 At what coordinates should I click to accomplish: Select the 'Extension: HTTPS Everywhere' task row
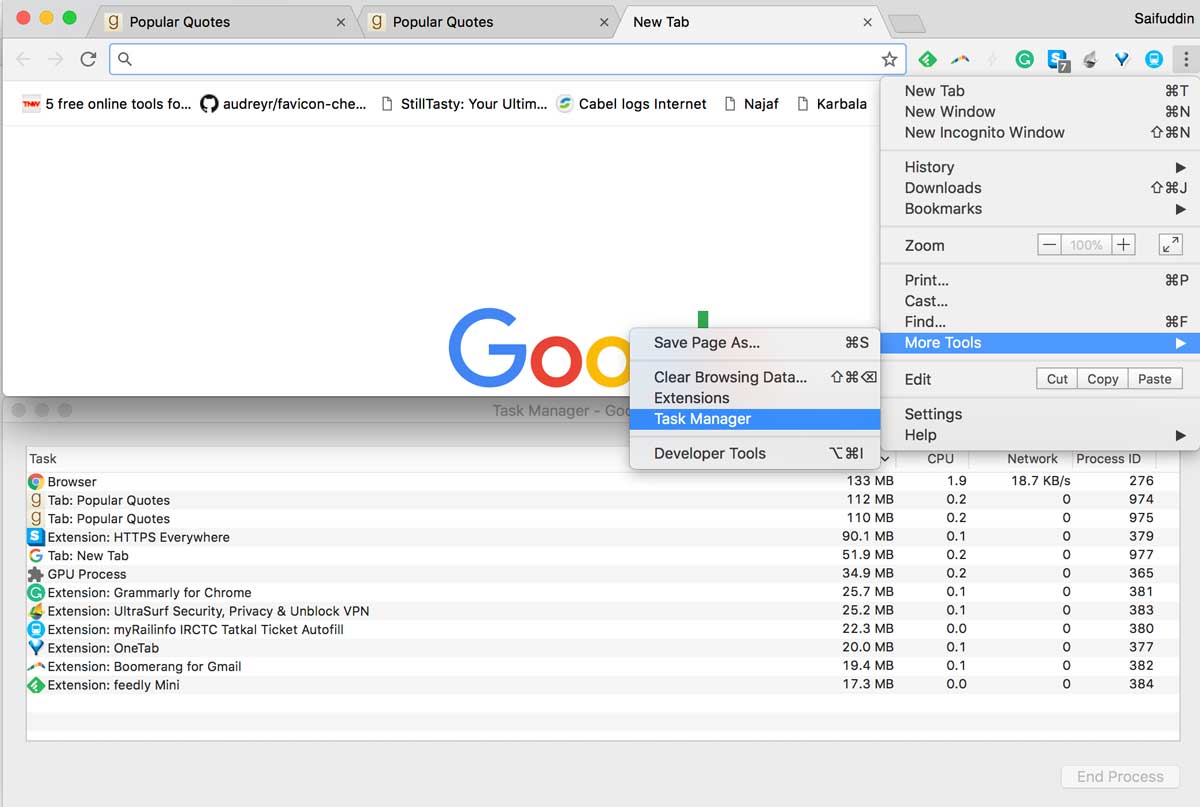point(603,537)
